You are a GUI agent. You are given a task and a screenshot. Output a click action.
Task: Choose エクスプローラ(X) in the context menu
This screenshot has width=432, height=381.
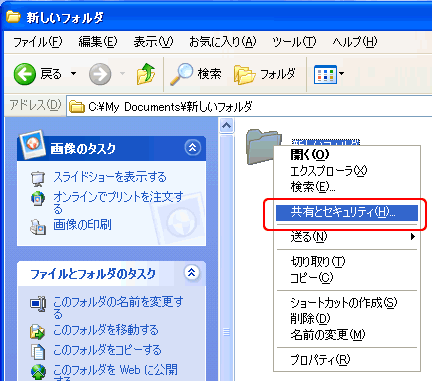pos(347,171)
